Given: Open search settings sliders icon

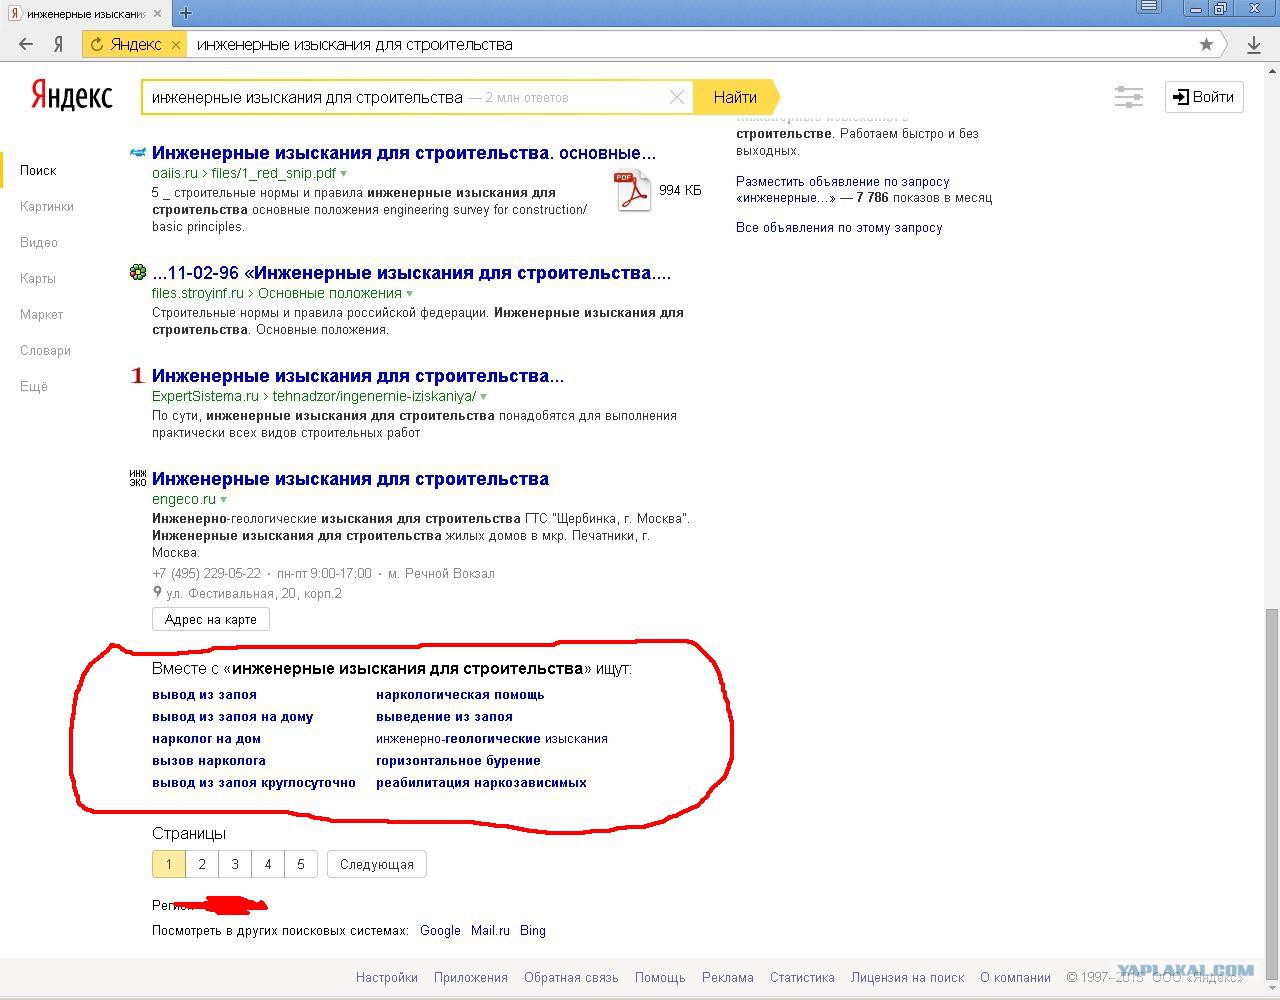Looking at the screenshot, I should (1129, 97).
